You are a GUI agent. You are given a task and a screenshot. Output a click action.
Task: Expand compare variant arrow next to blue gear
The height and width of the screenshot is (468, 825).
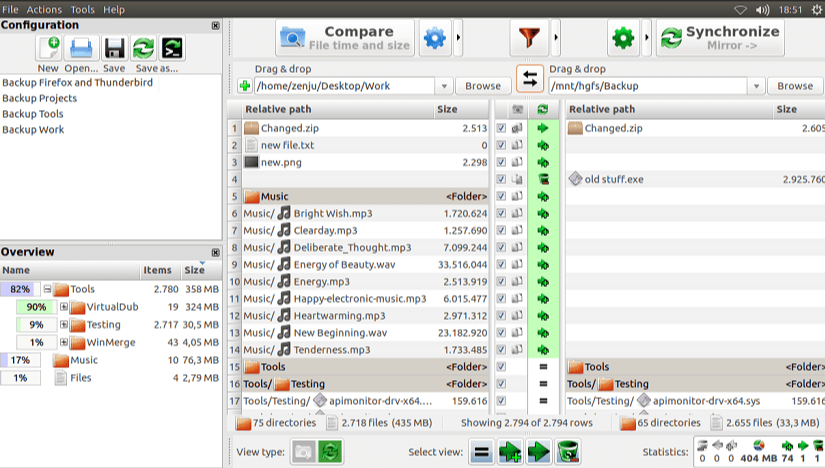point(458,38)
